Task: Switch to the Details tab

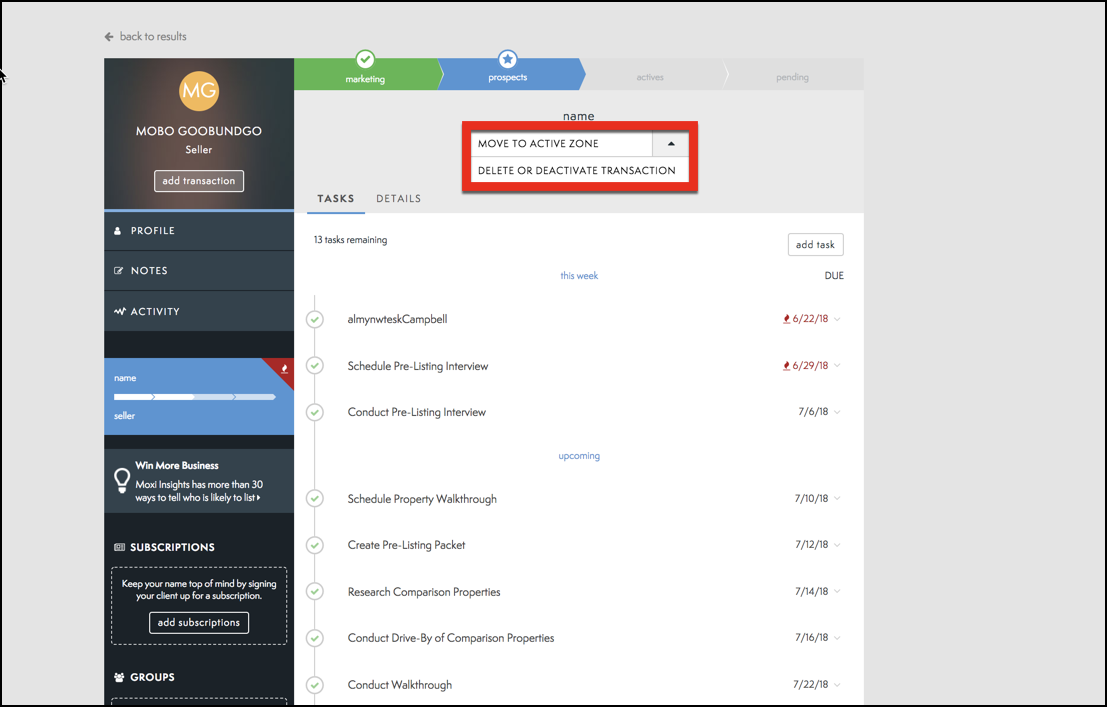Action: click(398, 198)
